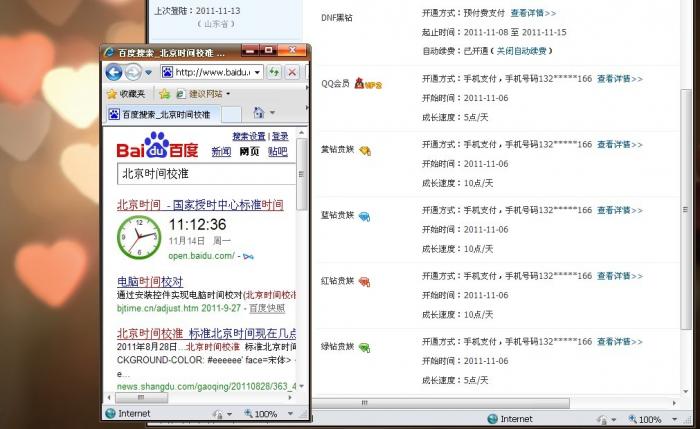The width and height of the screenshot is (700, 429).
Task: Open 查看详情>> for DNF黑钻 in background window
Action: click(x=533, y=13)
